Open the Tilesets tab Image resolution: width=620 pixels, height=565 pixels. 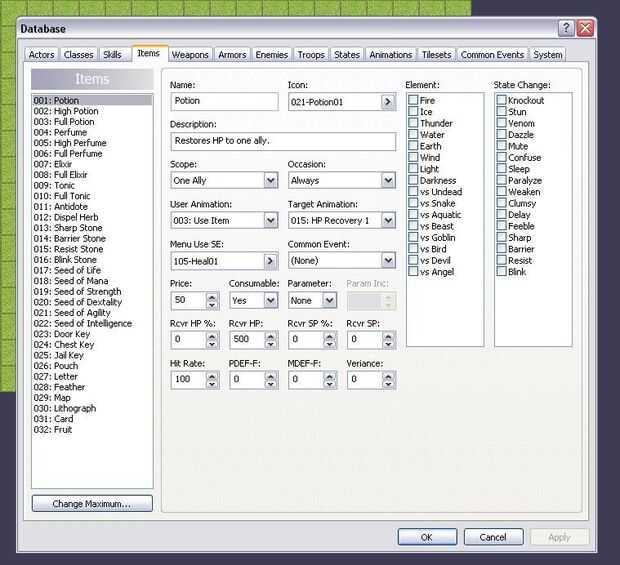(437, 55)
